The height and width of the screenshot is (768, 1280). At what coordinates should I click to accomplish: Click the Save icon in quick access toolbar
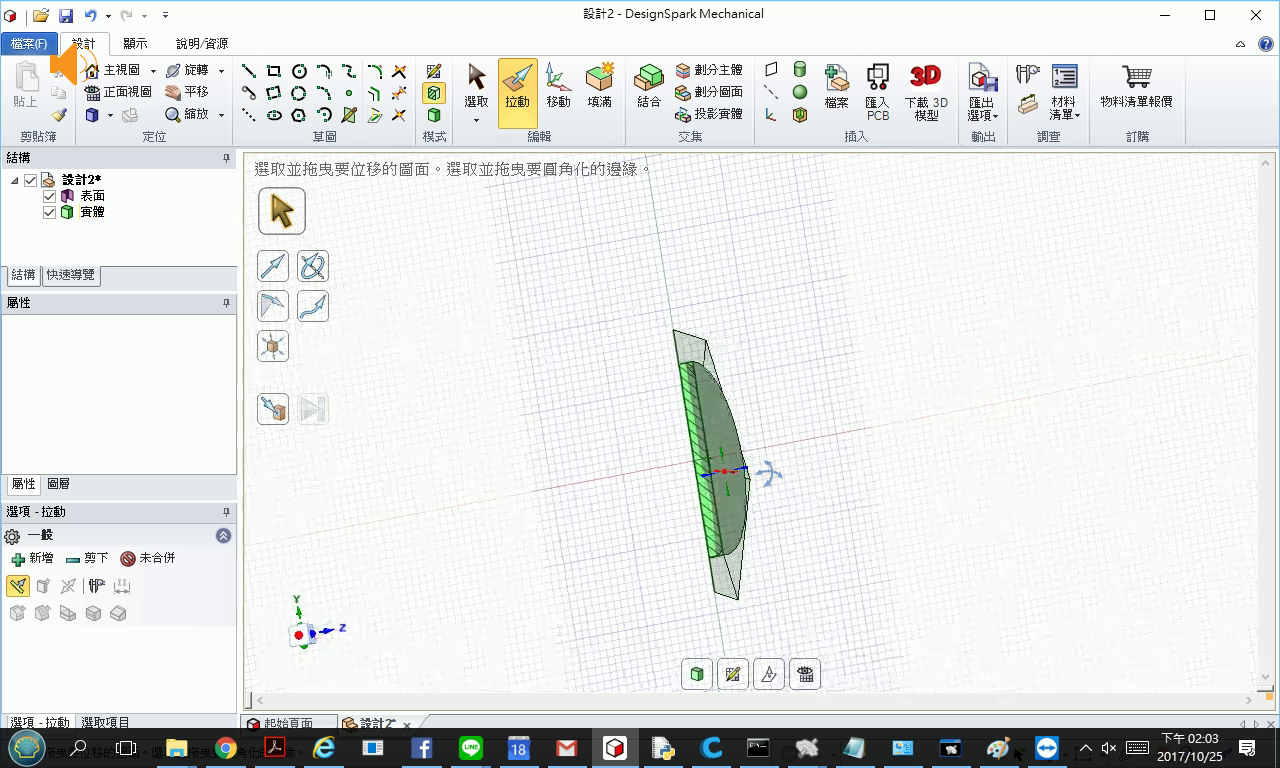click(65, 16)
